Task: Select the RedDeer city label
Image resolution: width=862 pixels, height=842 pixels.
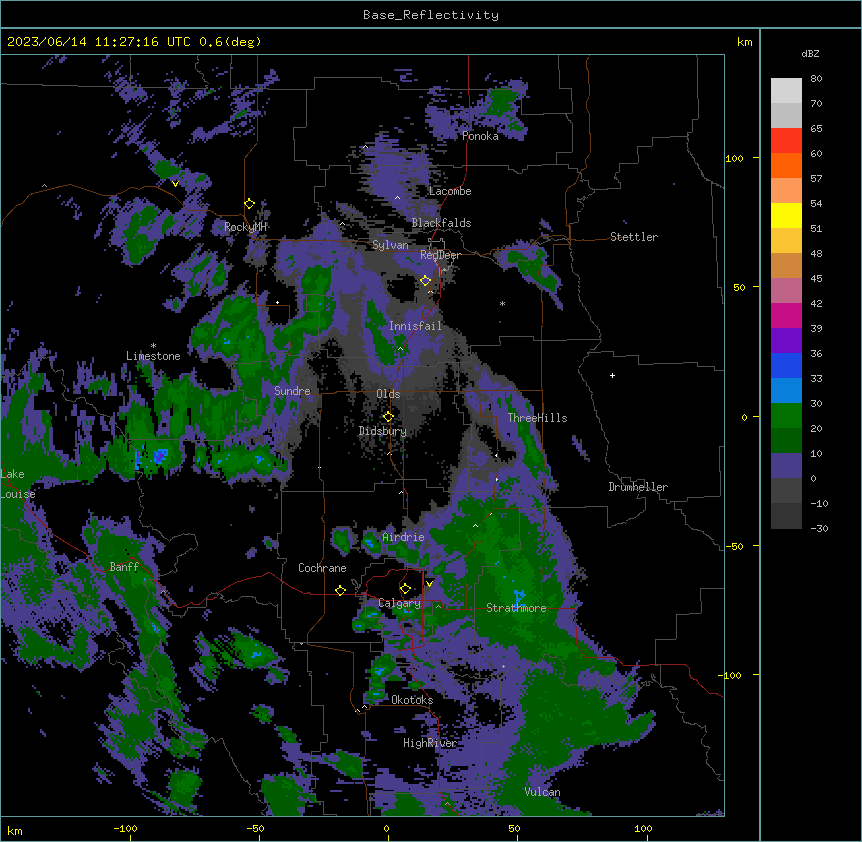Action: point(440,255)
